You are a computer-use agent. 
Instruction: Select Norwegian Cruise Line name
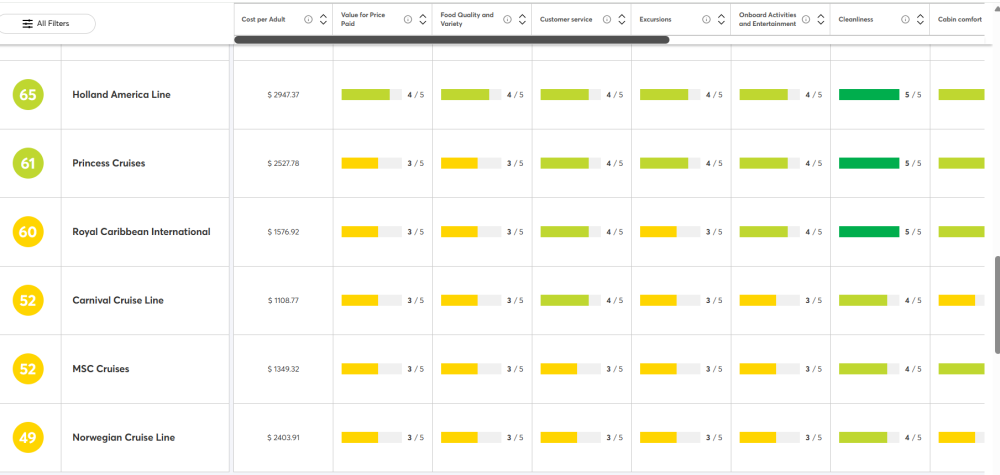point(124,438)
